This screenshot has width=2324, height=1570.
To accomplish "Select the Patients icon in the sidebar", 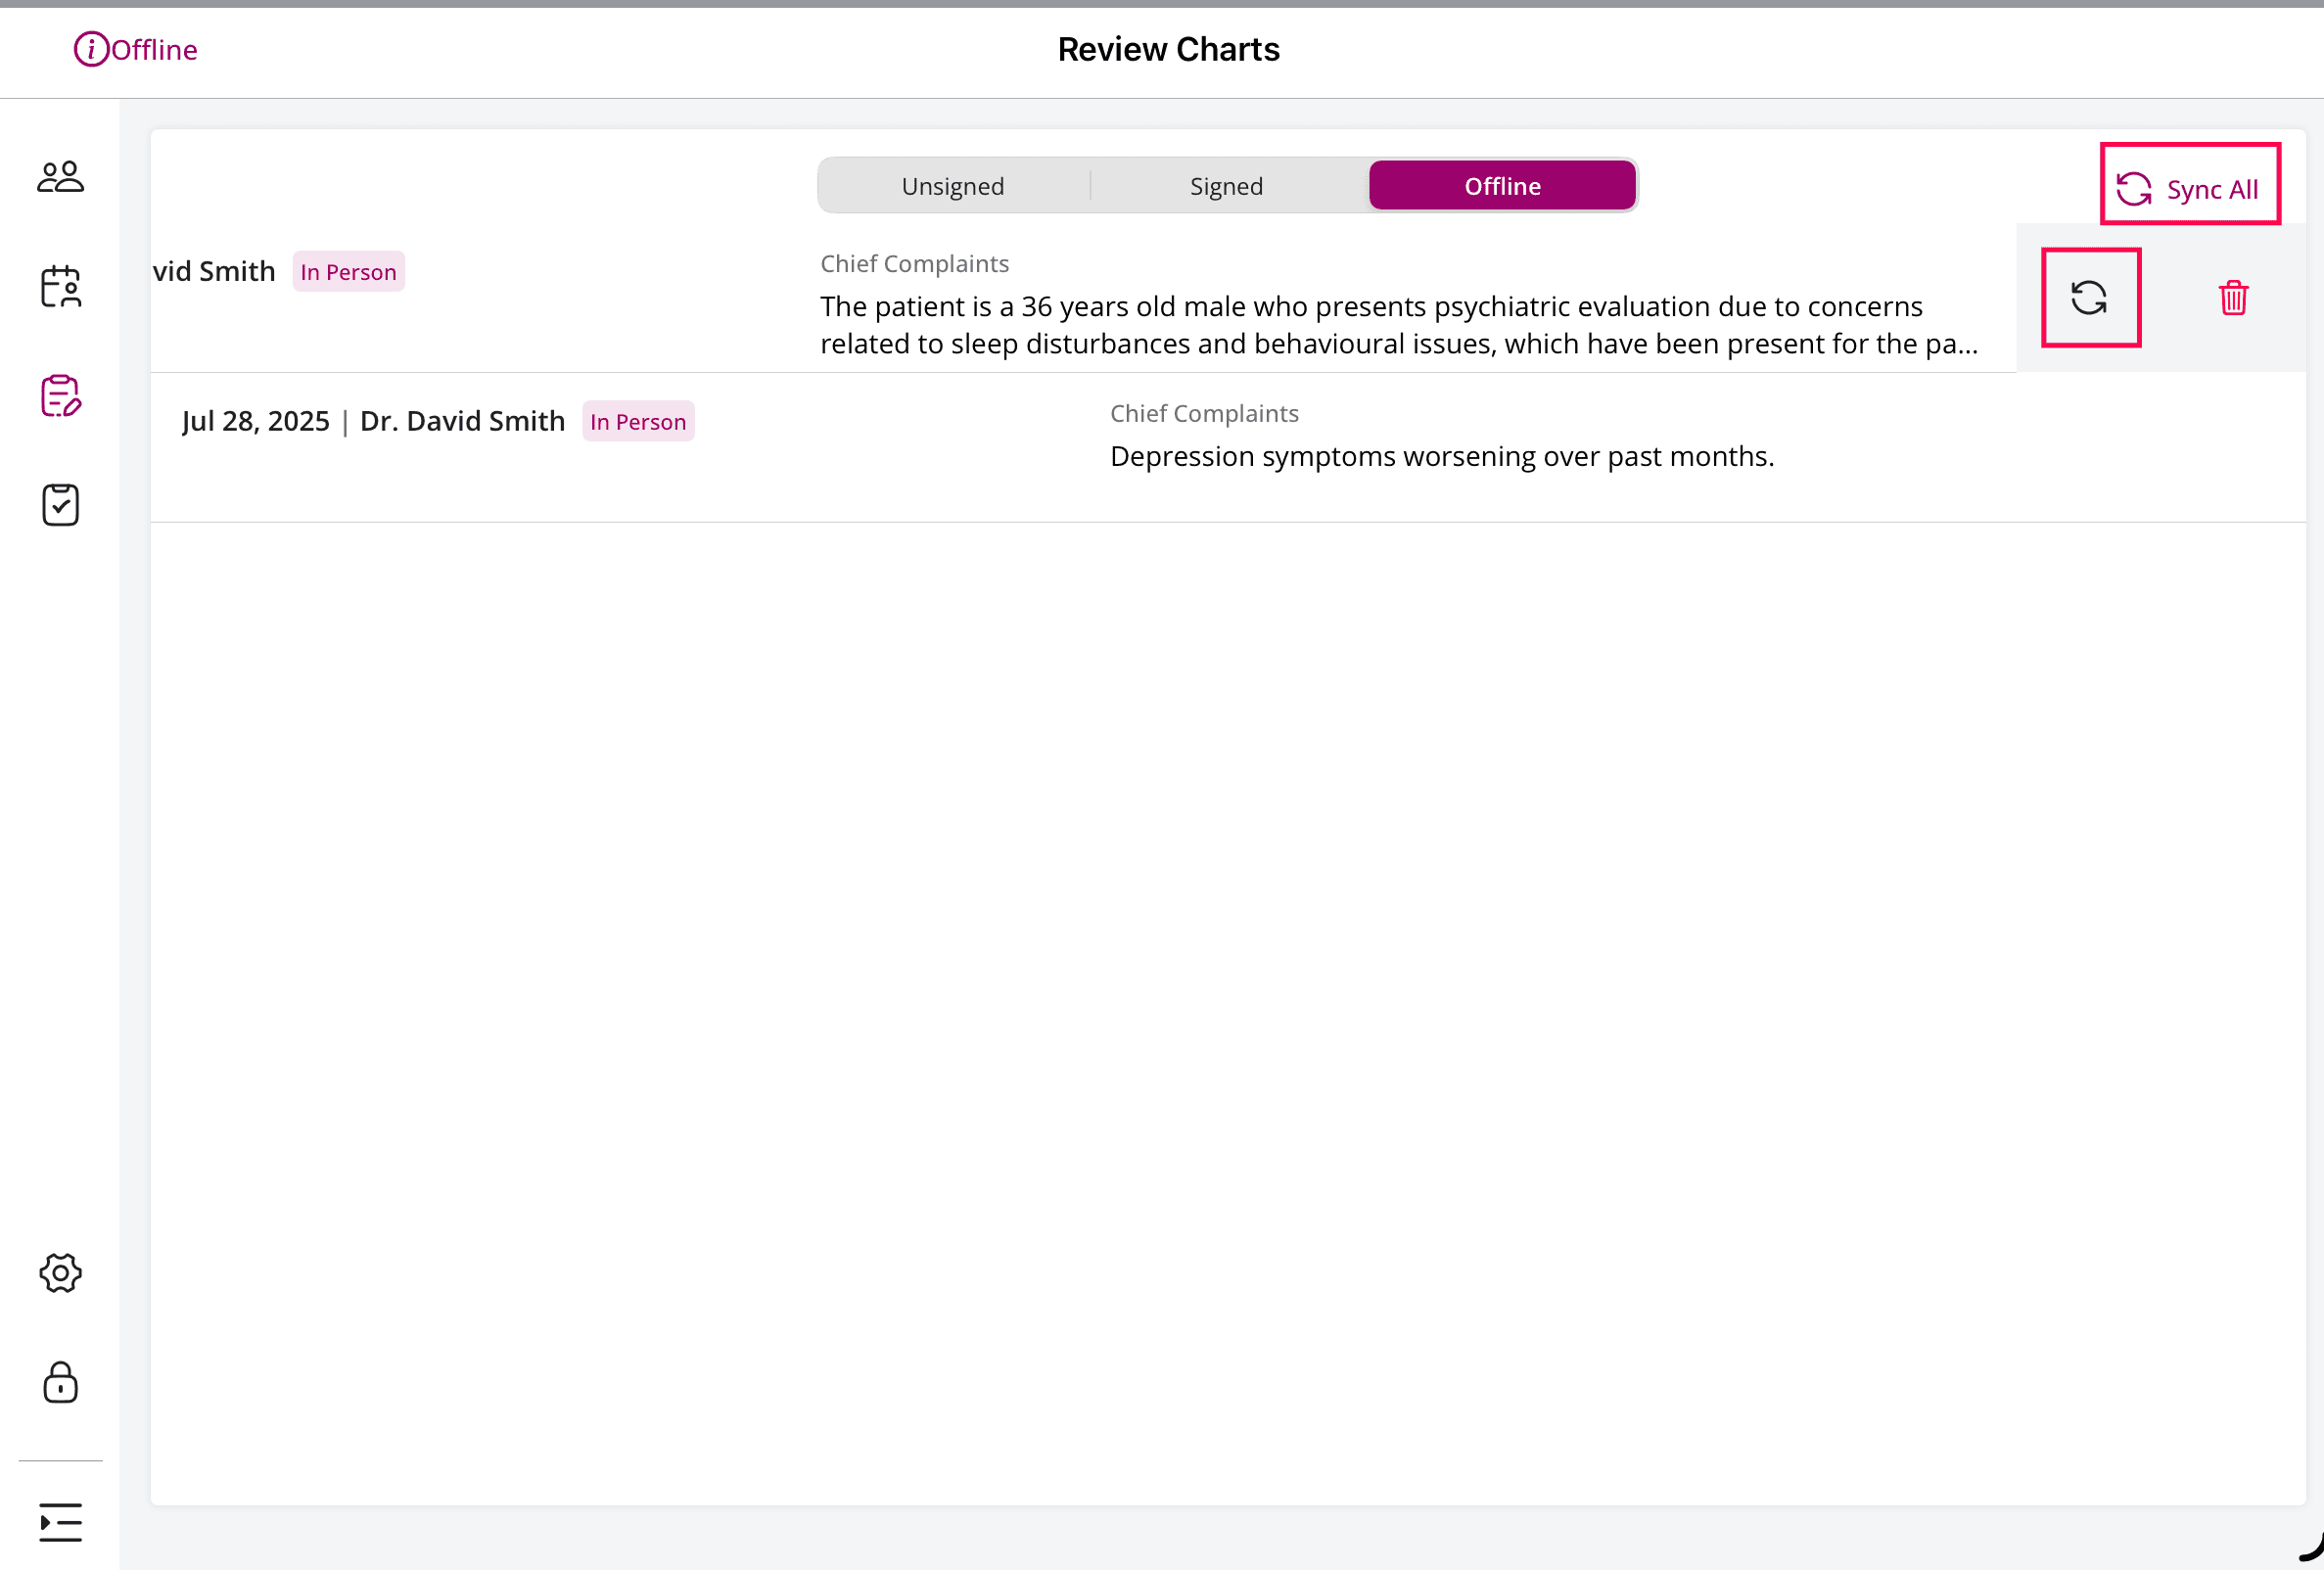I will click(x=59, y=176).
